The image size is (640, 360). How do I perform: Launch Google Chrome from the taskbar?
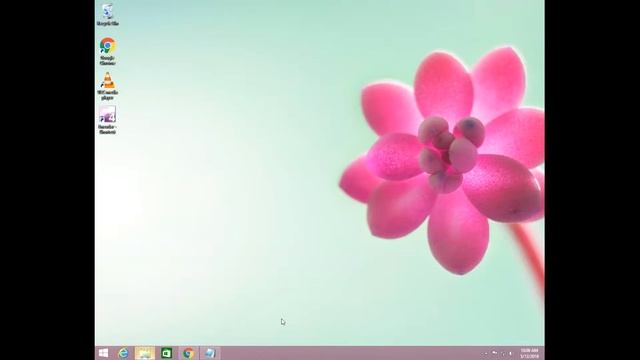click(188, 353)
